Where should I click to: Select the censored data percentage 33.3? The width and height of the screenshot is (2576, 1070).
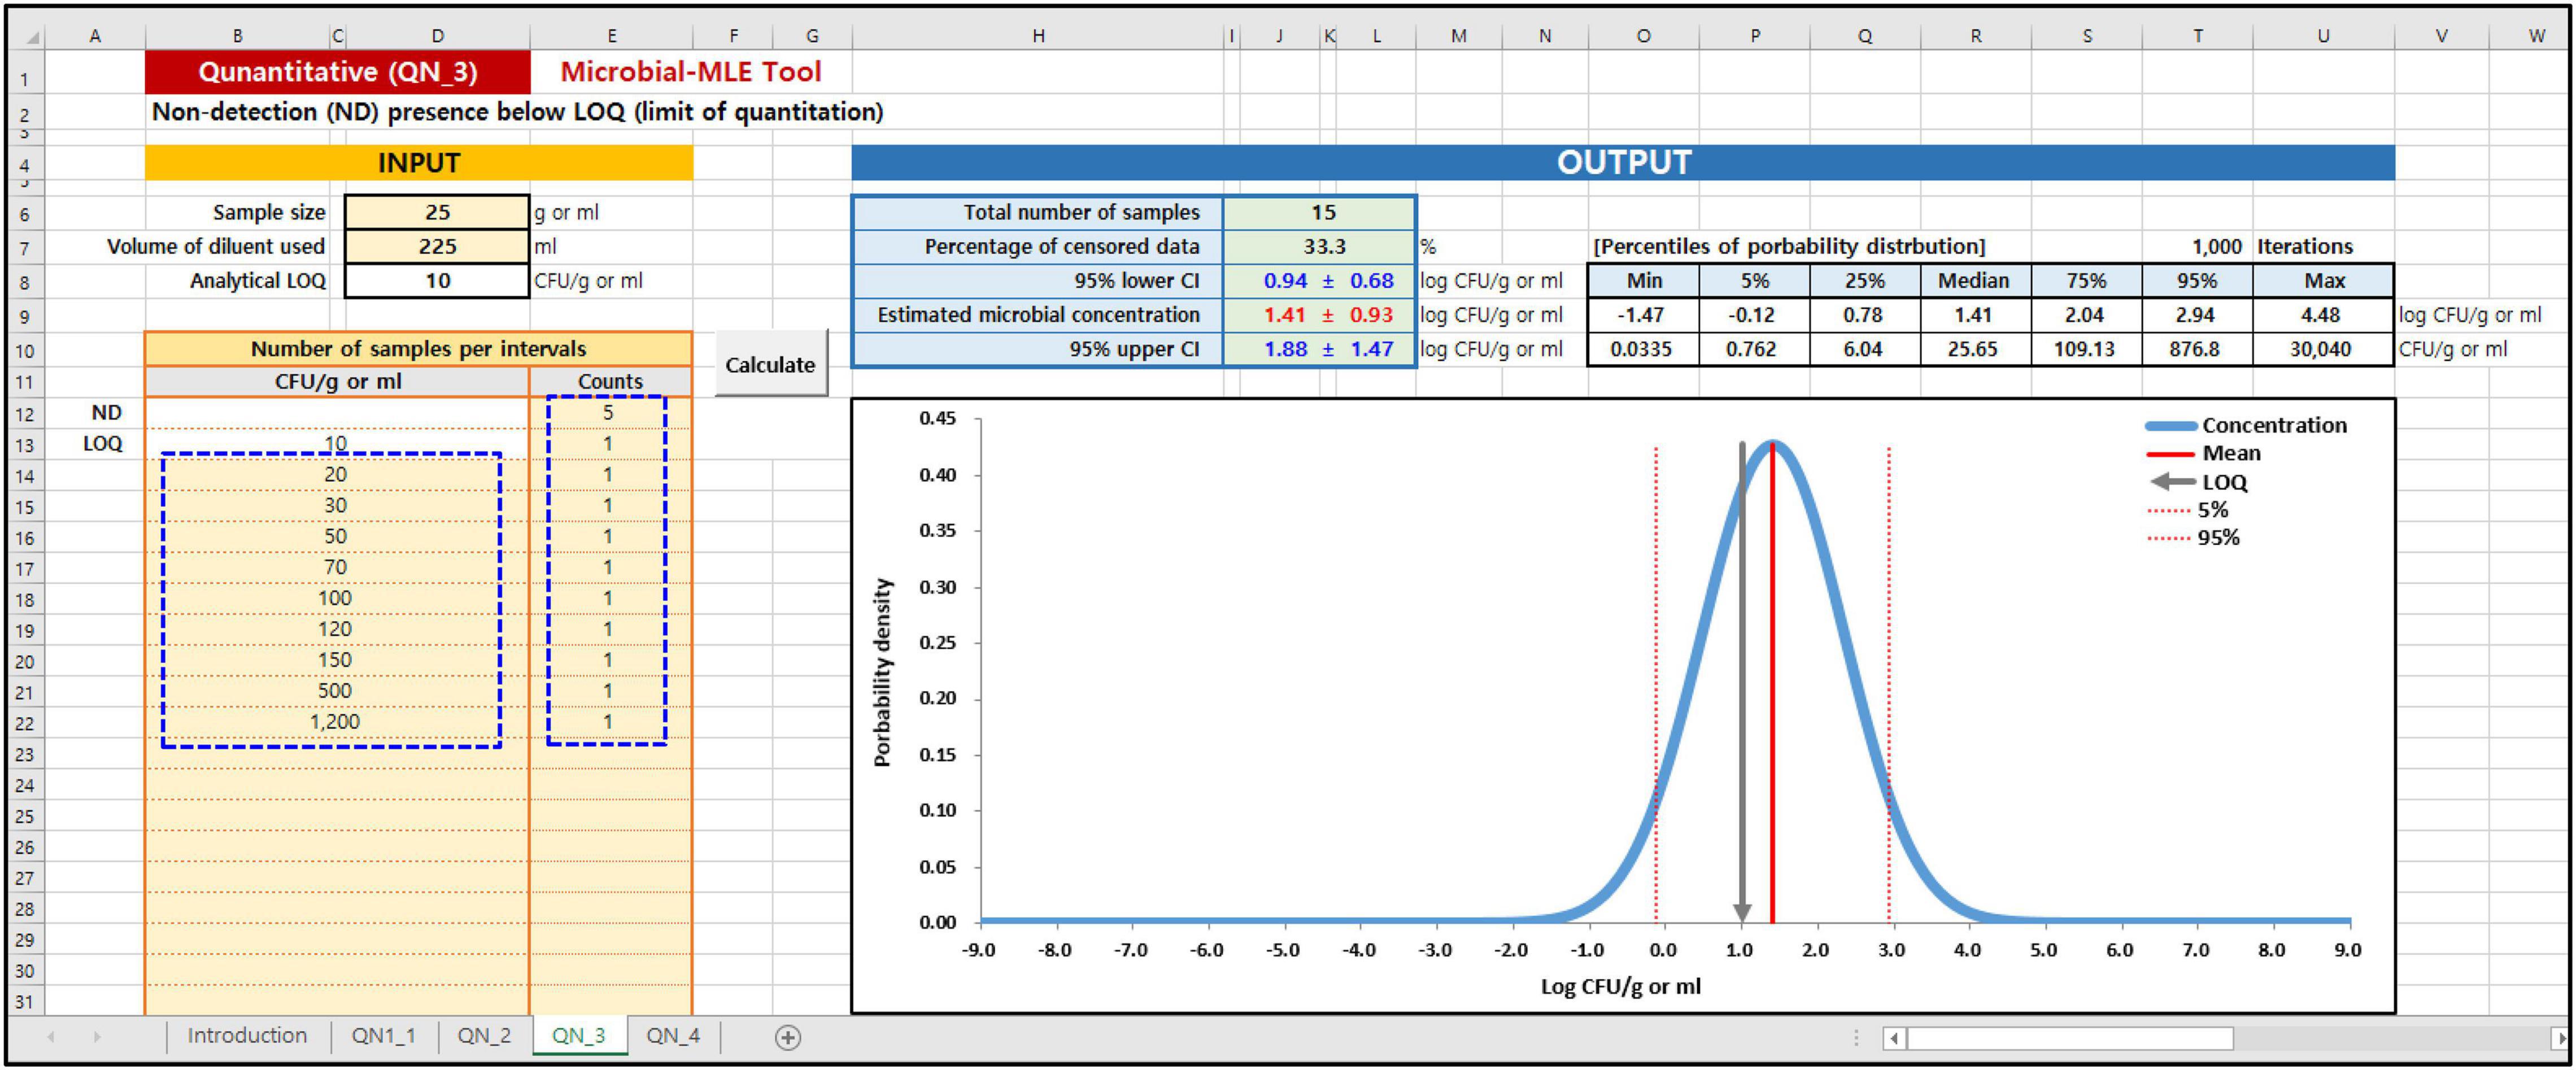click(x=1320, y=246)
